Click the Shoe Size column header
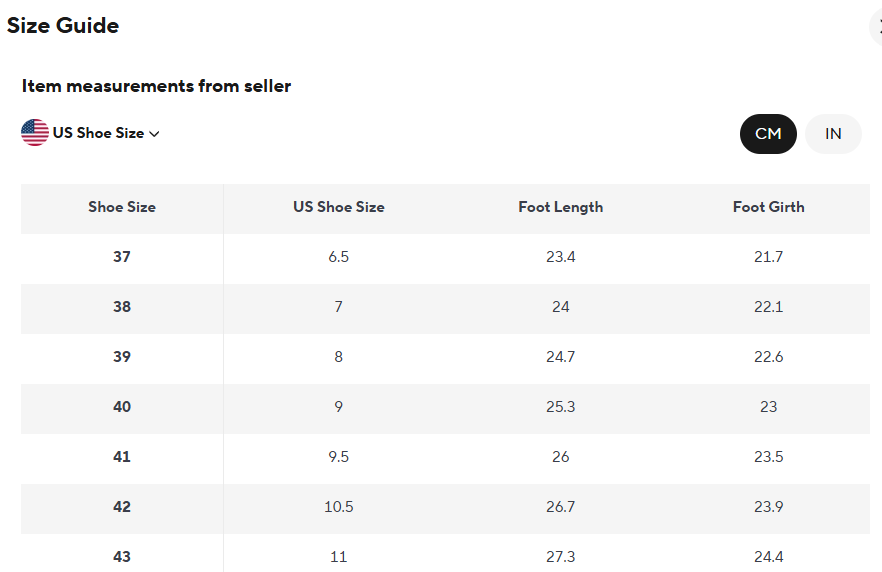 (122, 207)
